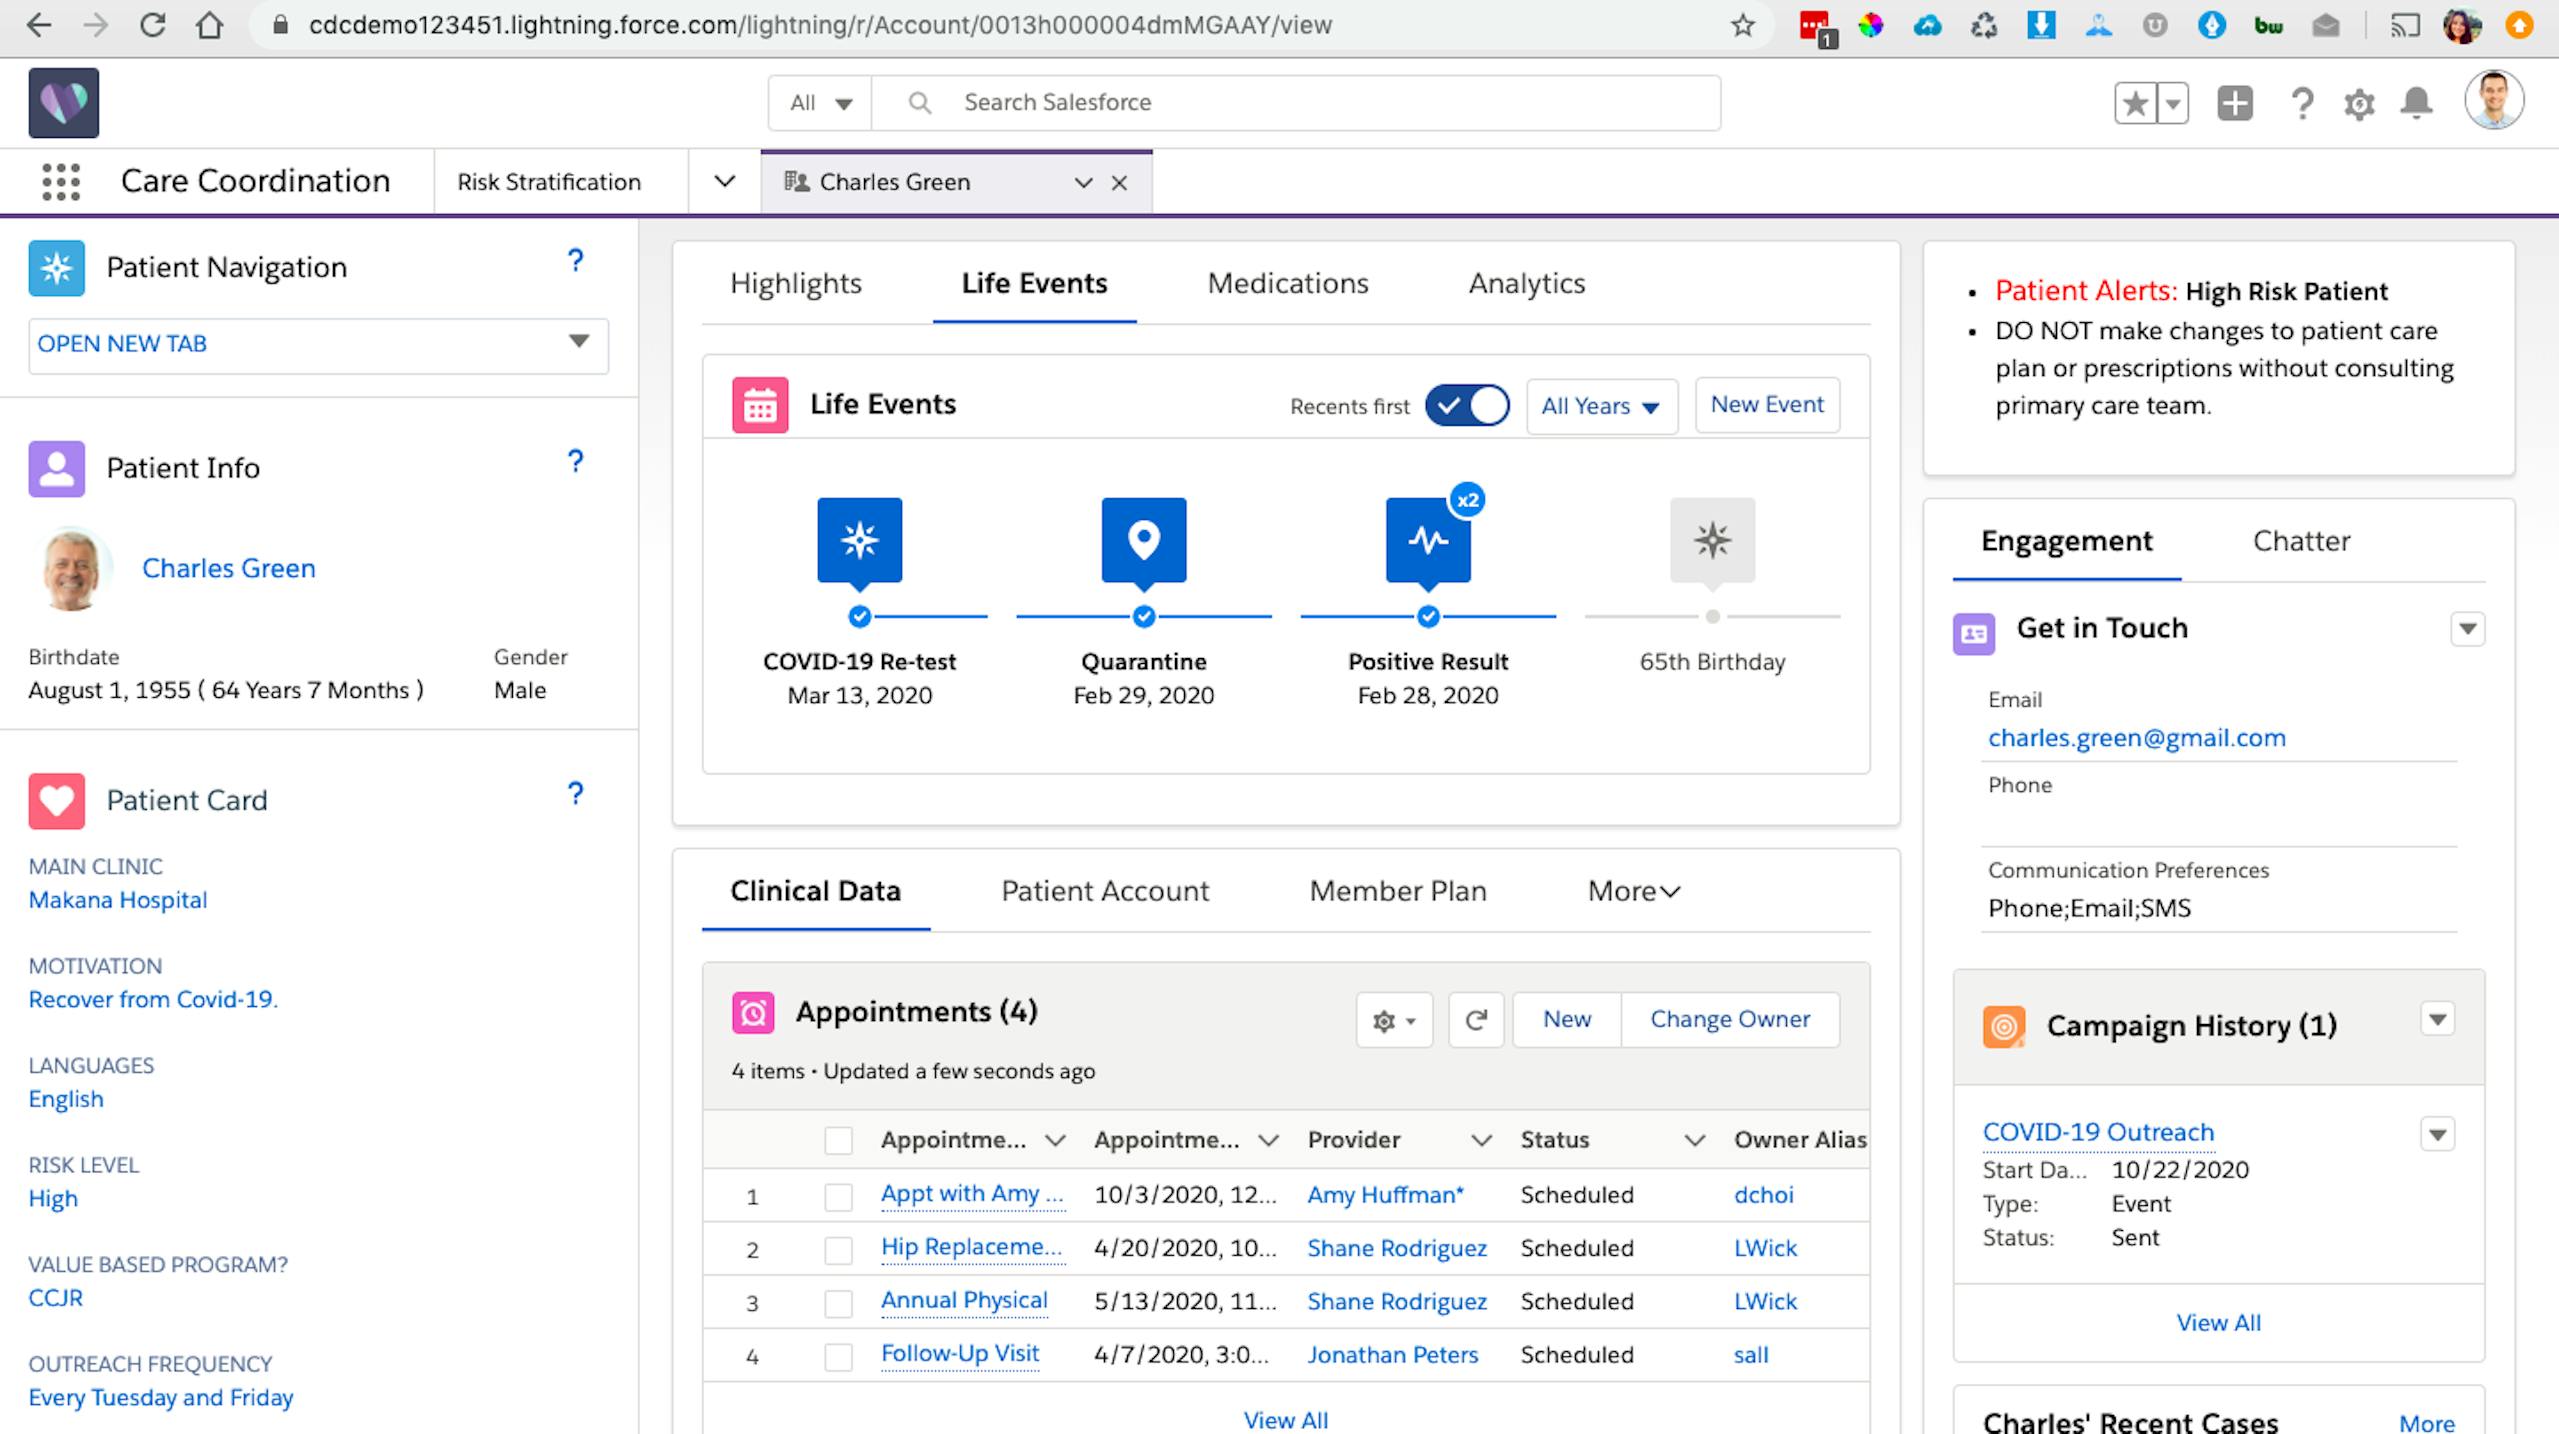Check the Hip Replacement row checkbox
This screenshot has width=2559, height=1434.
pyautogui.click(x=838, y=1249)
